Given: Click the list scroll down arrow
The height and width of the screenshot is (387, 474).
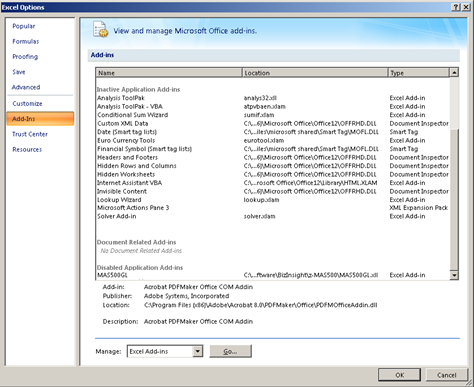Looking at the screenshot, I should (454, 275).
